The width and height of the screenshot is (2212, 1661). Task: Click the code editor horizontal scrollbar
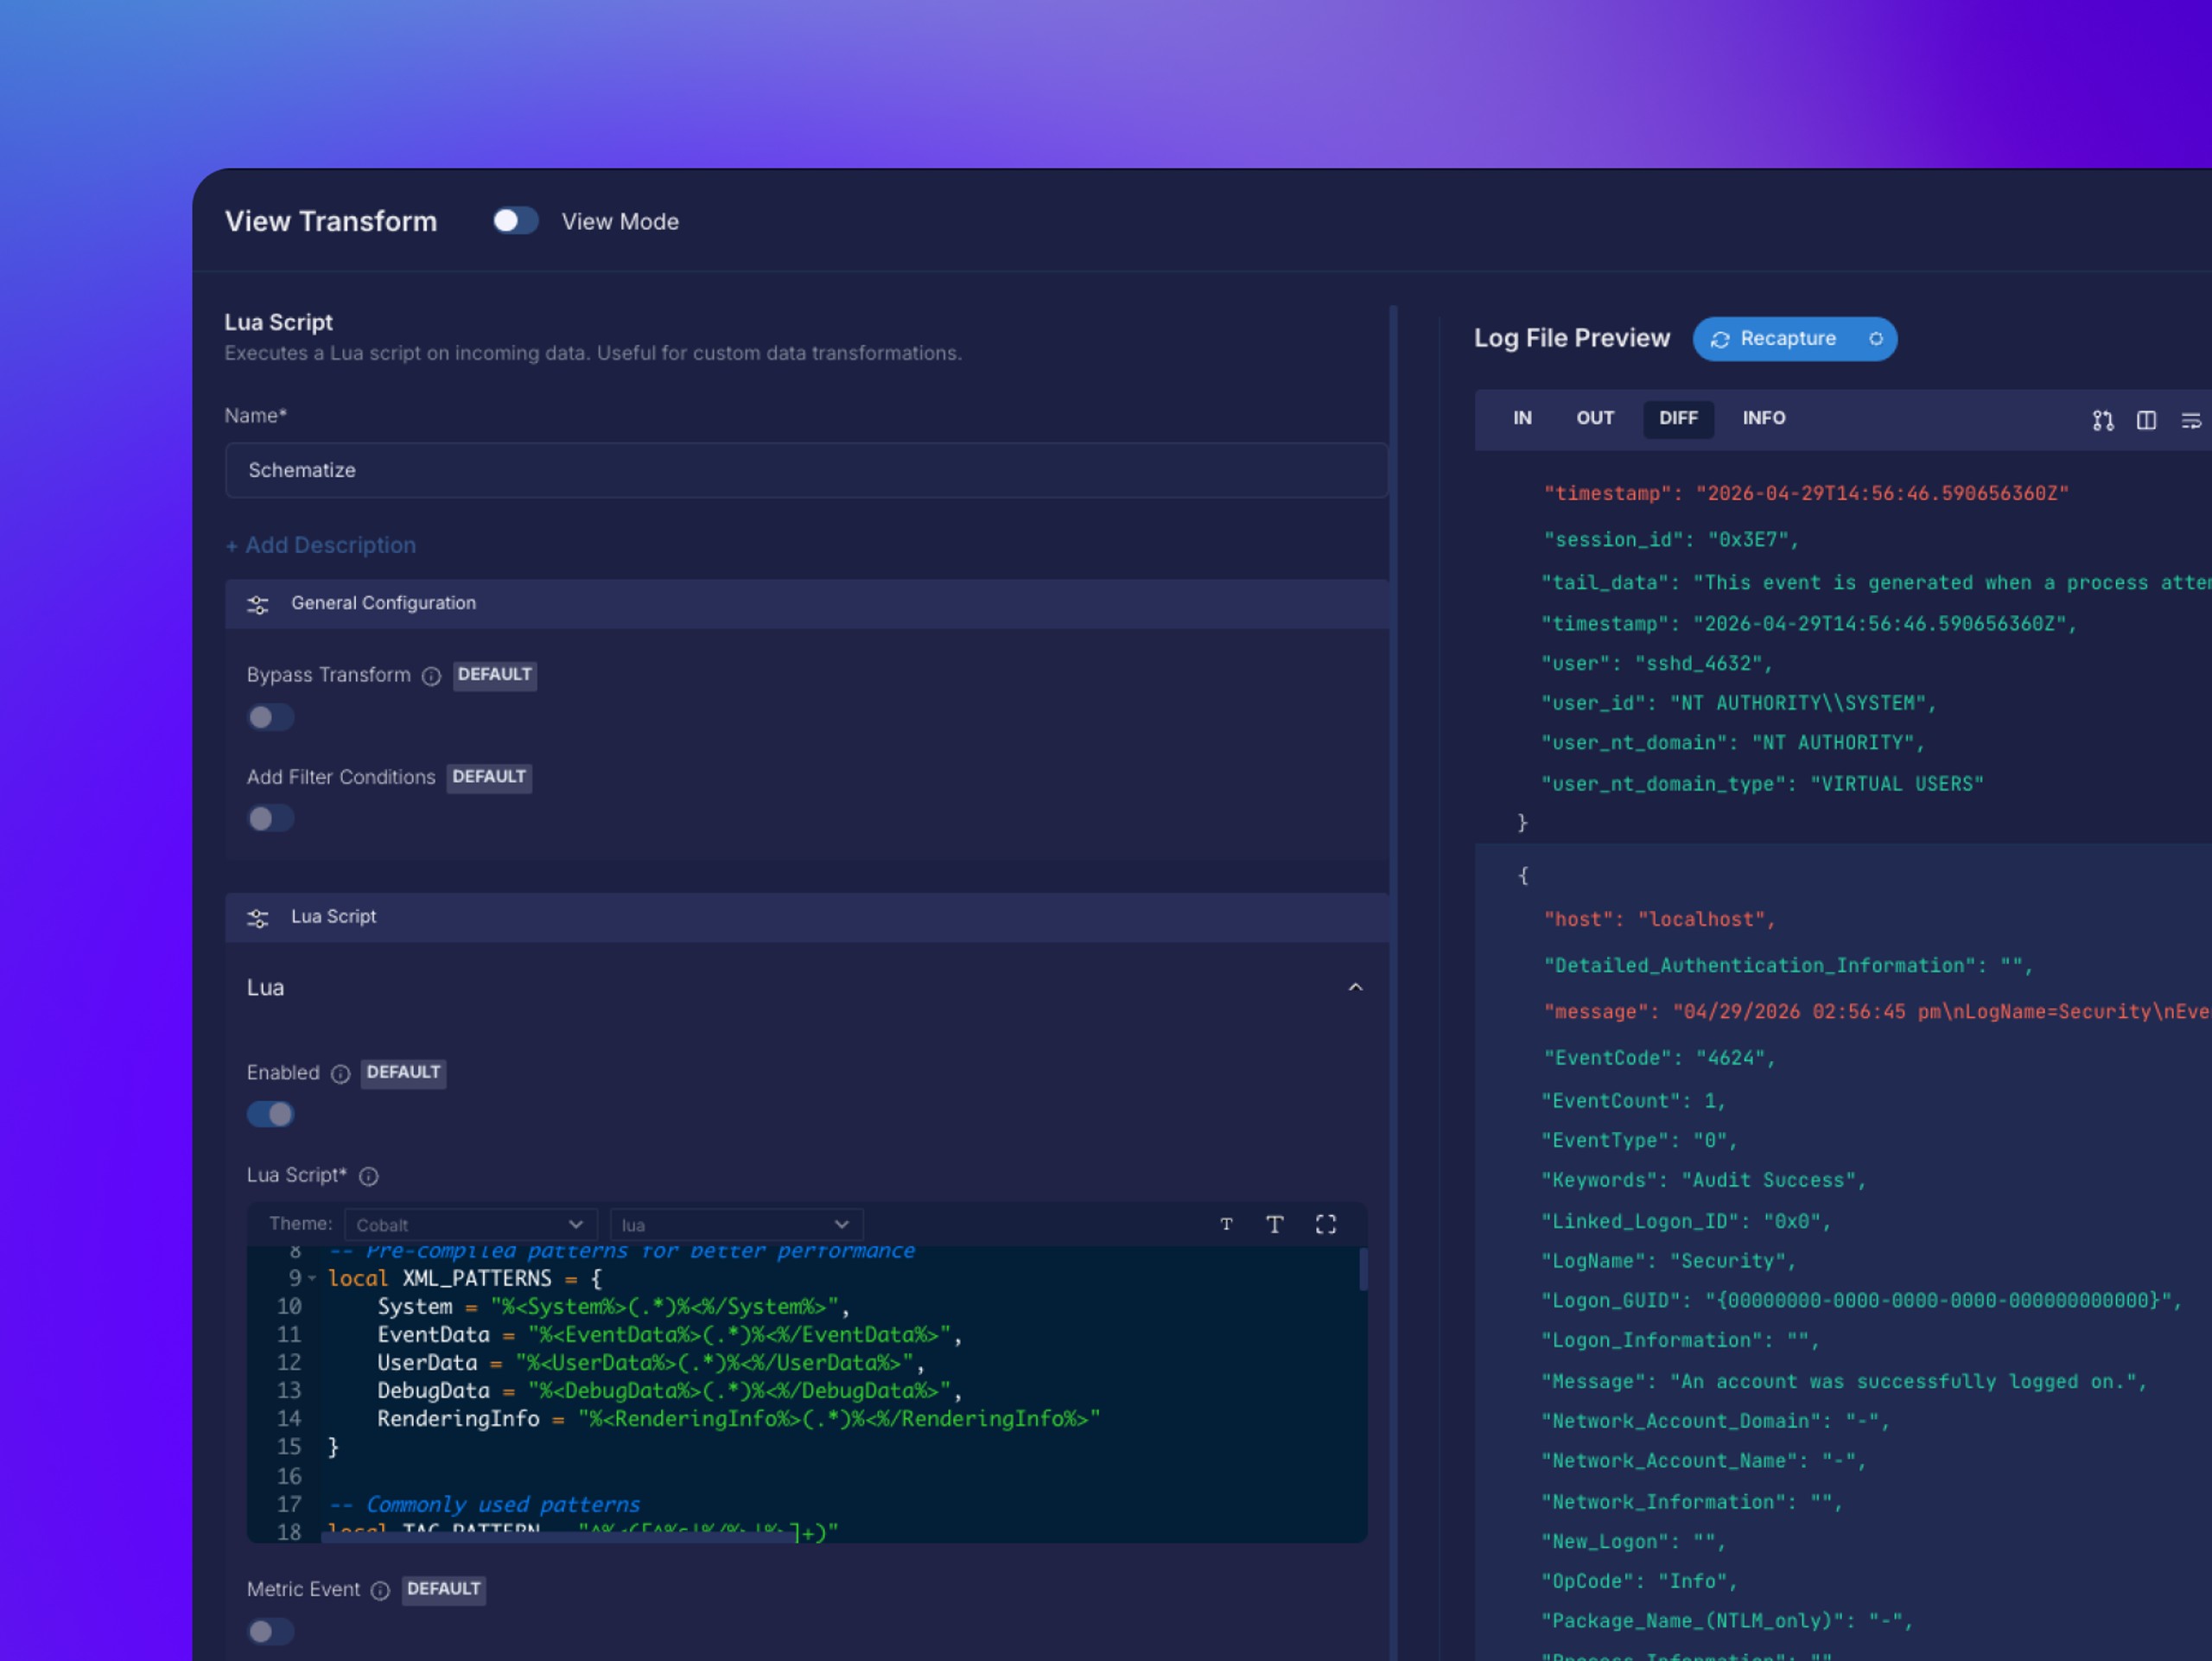click(558, 1538)
